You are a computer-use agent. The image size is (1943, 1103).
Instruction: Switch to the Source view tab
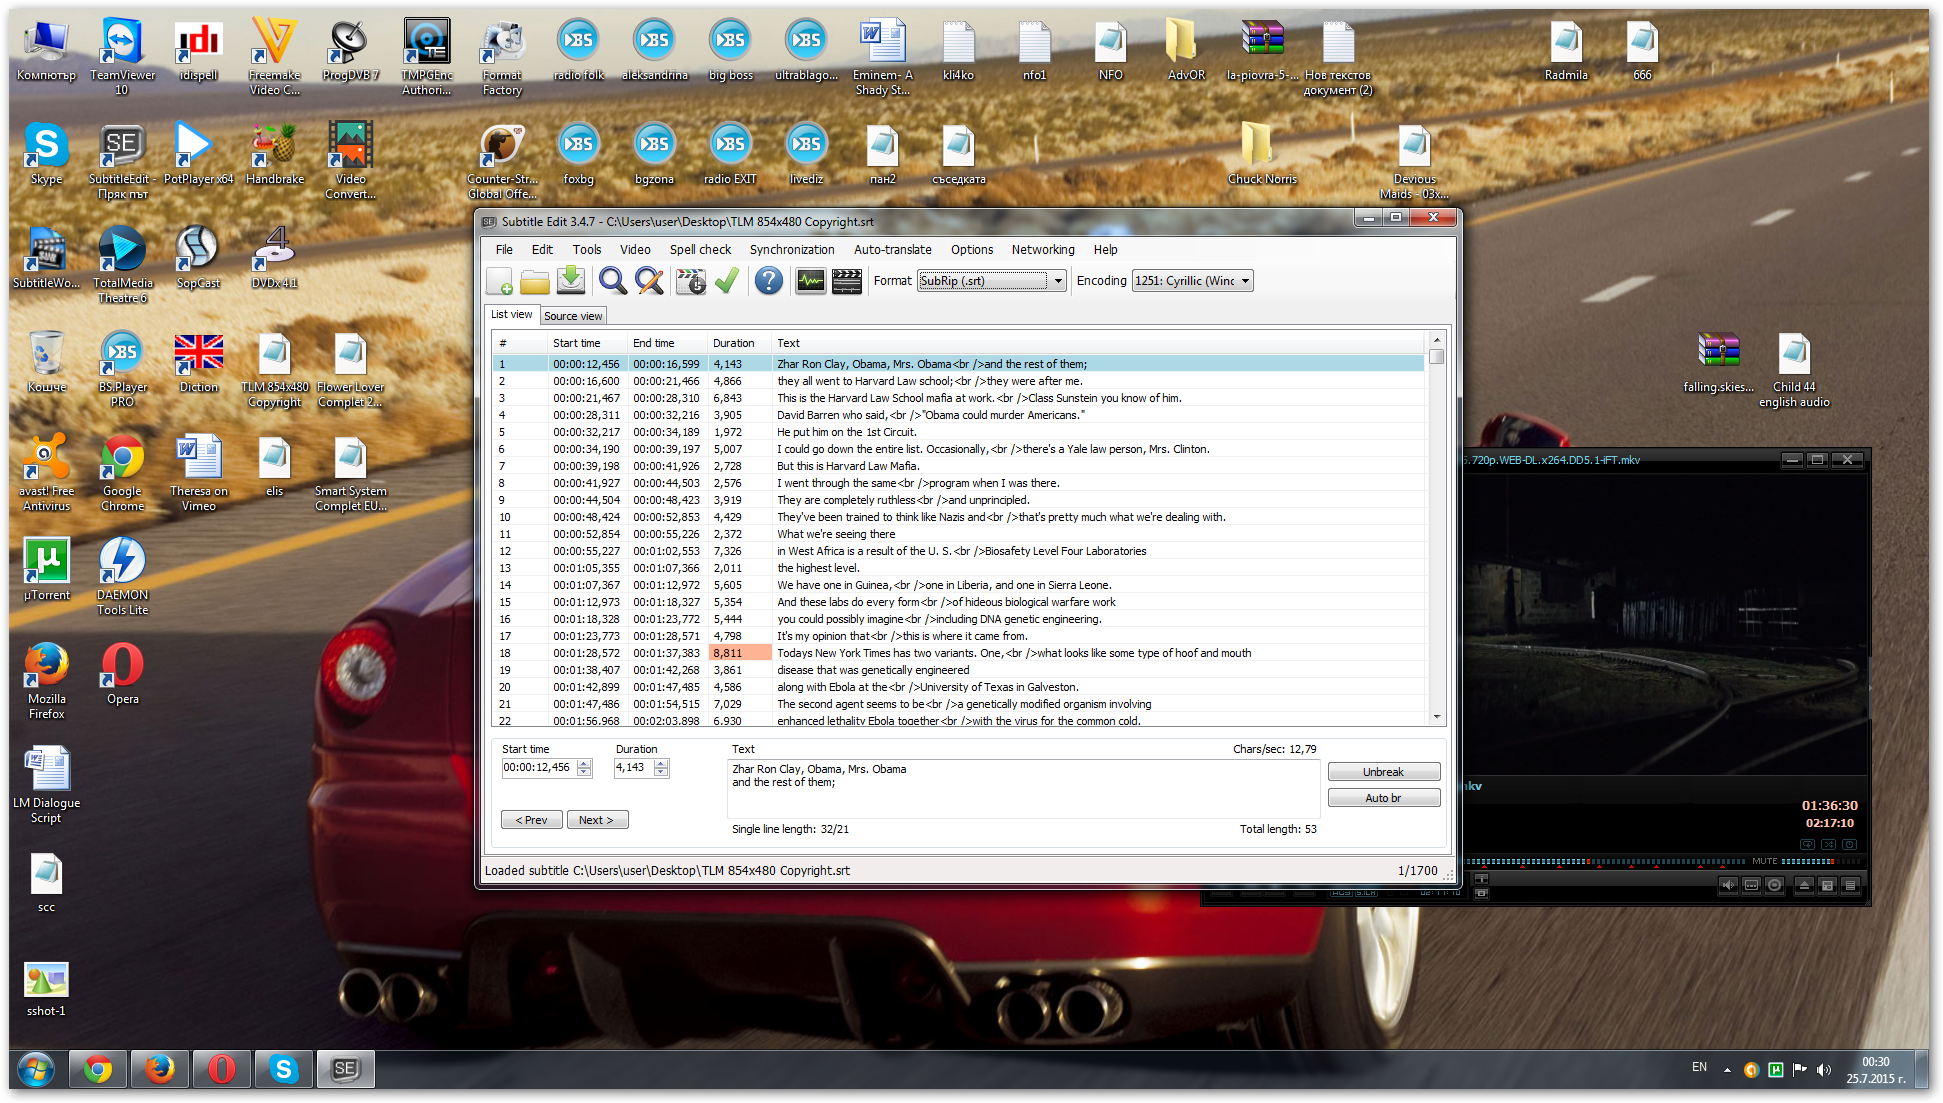coord(573,316)
